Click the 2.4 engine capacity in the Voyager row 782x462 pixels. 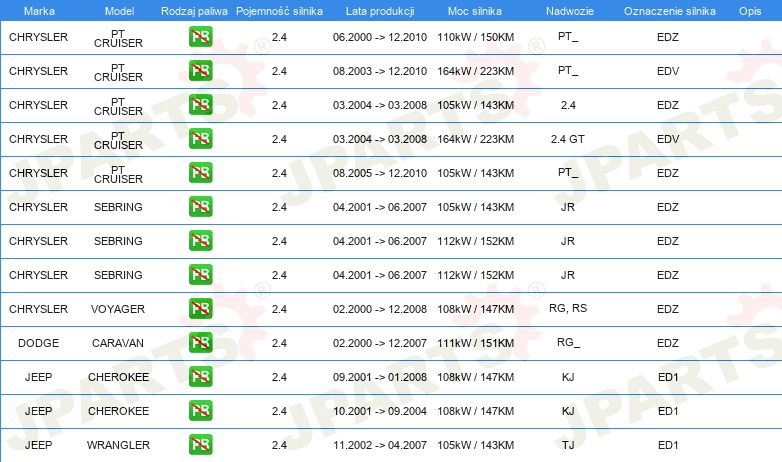pos(279,309)
